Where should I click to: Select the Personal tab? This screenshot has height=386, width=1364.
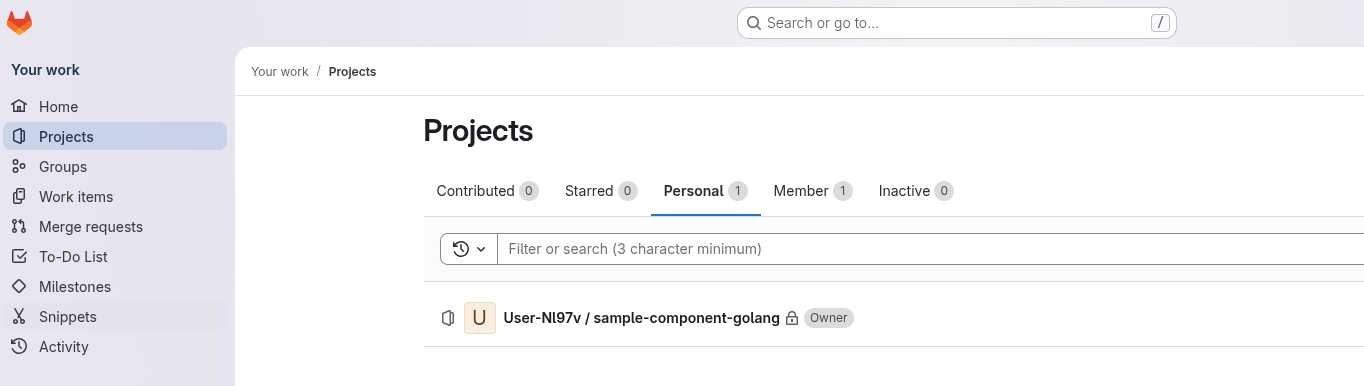pos(706,191)
